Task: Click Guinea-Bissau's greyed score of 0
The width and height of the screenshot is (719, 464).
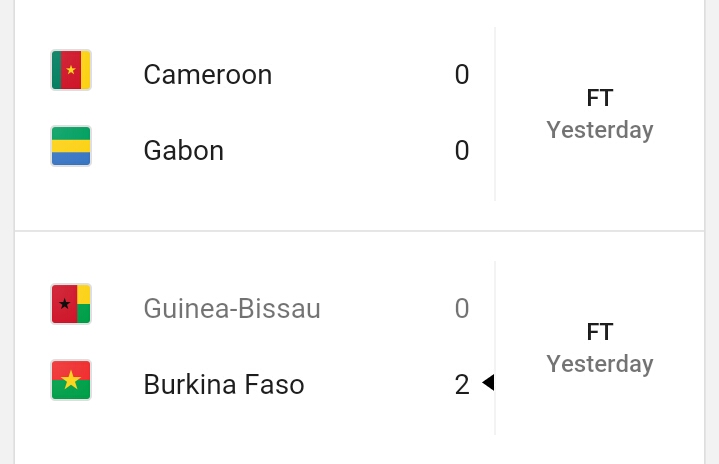Action: pos(462,309)
